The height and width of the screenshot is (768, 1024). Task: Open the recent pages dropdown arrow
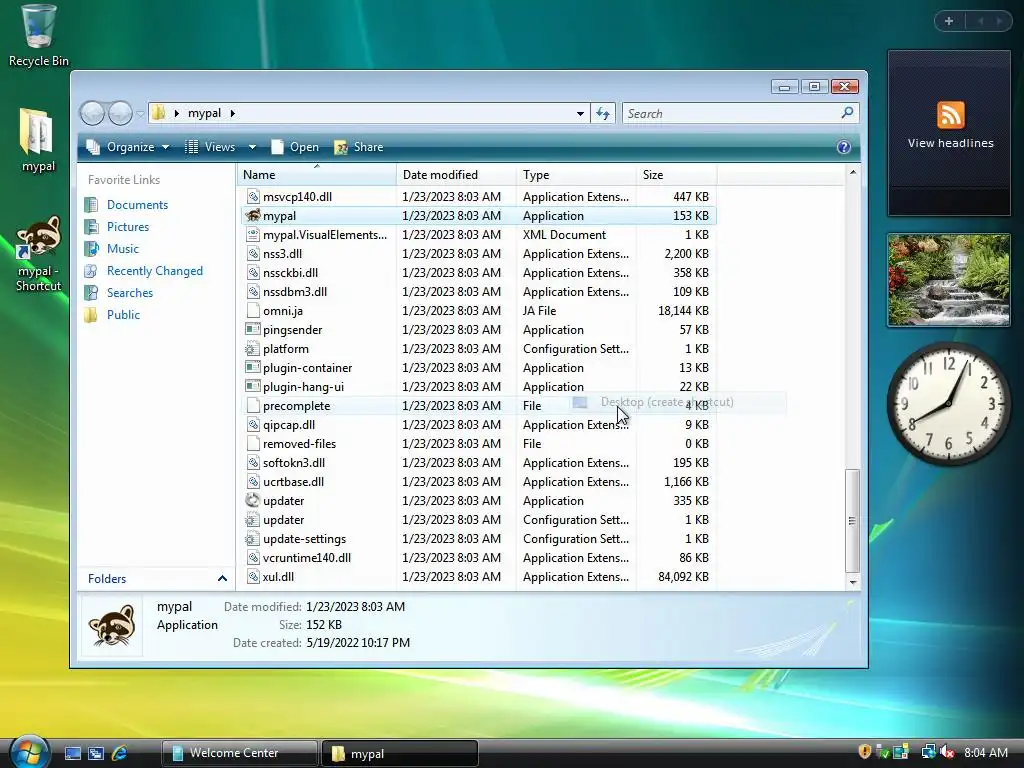140,114
